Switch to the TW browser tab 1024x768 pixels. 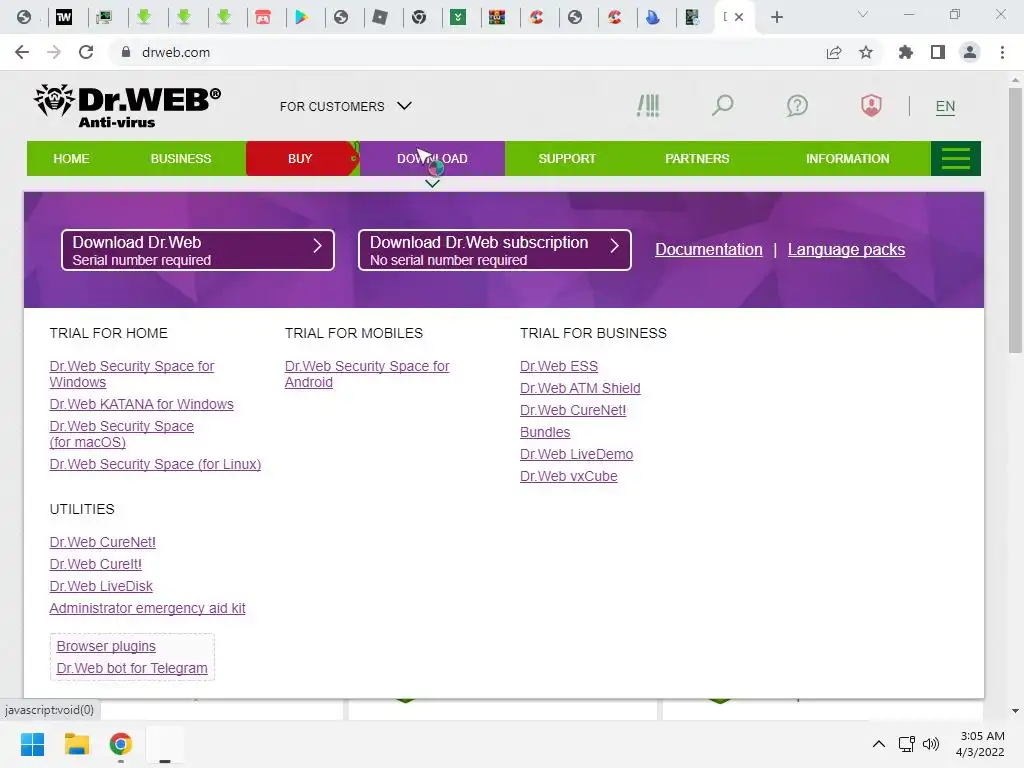coord(64,17)
